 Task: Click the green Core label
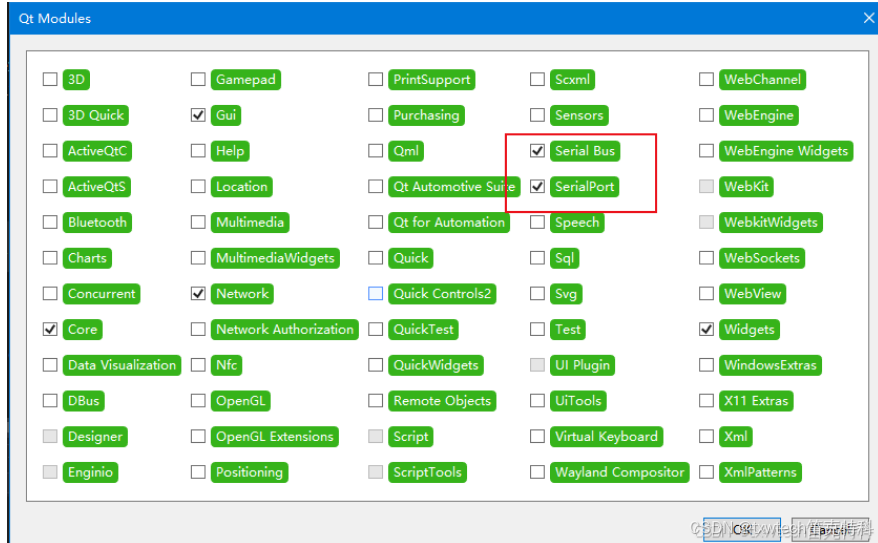click(x=82, y=329)
